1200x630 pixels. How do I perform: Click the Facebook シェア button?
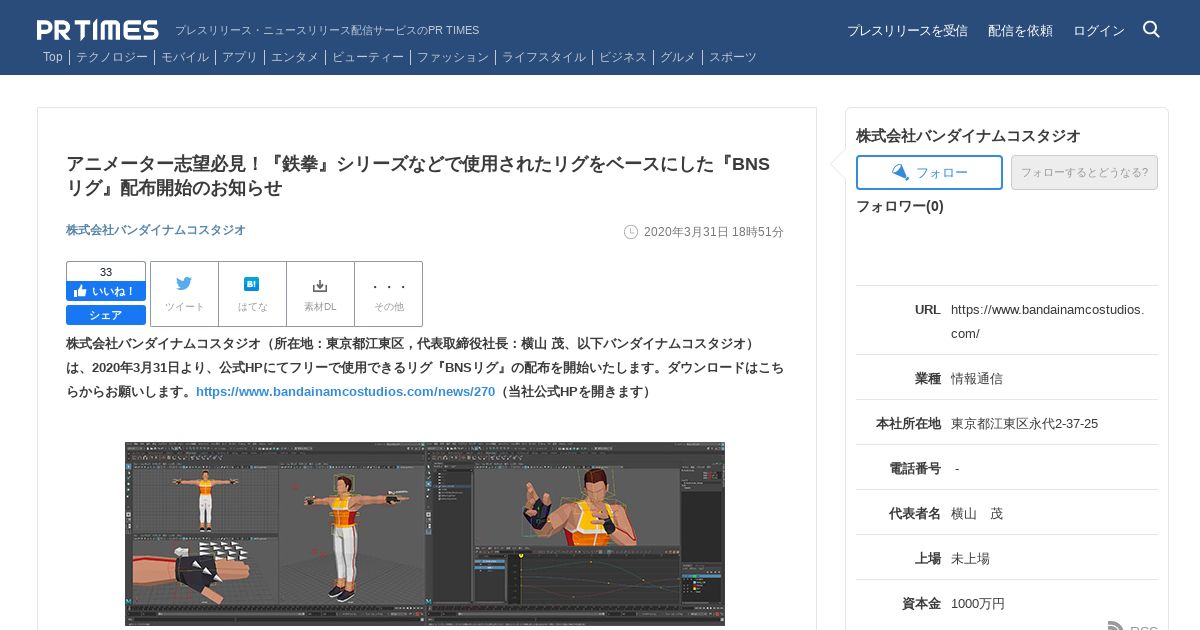click(x=106, y=315)
